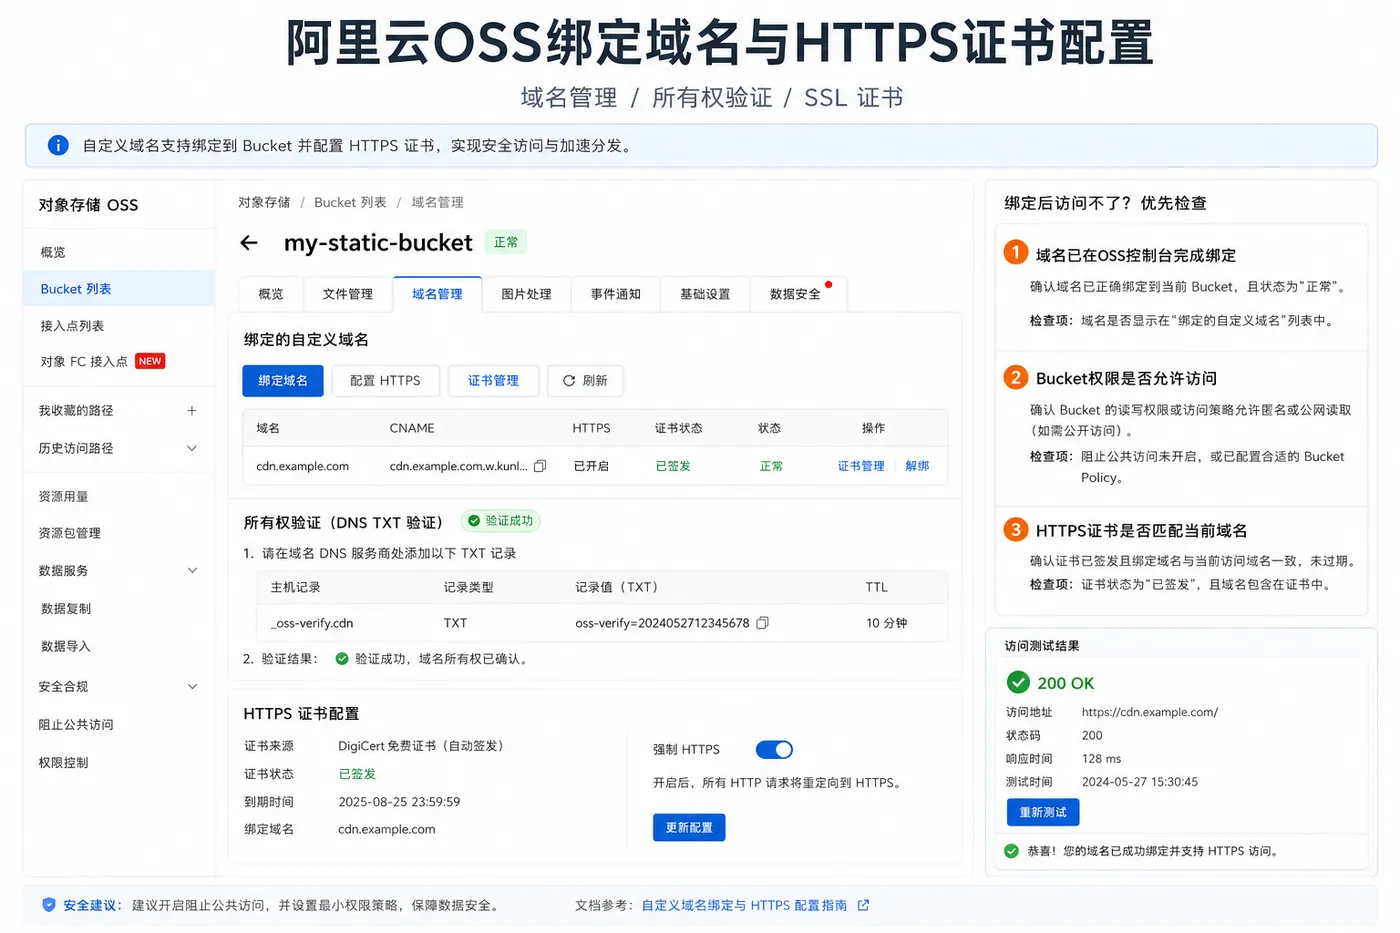
Task: Click the 2024-05-27 15:30:45 test time
Action: click(1140, 782)
